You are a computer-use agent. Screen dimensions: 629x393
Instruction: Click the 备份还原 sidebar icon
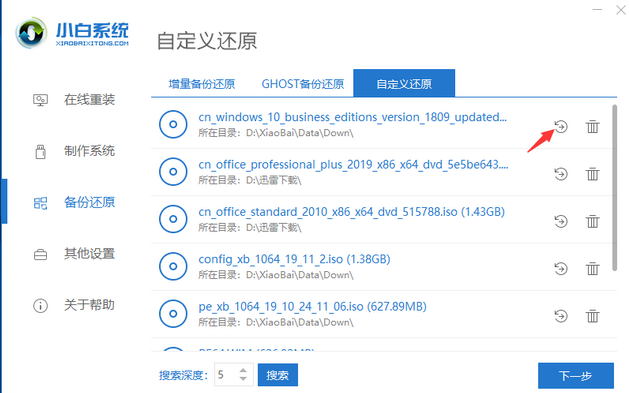pyautogui.click(x=40, y=203)
